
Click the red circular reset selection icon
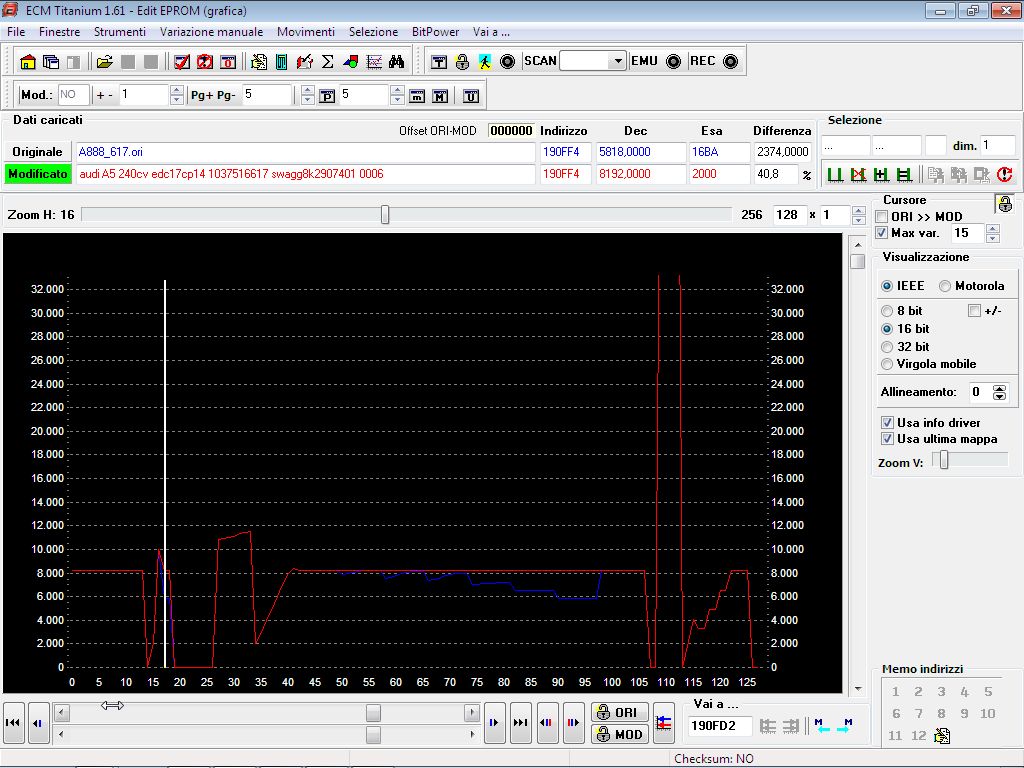[x=1005, y=174]
